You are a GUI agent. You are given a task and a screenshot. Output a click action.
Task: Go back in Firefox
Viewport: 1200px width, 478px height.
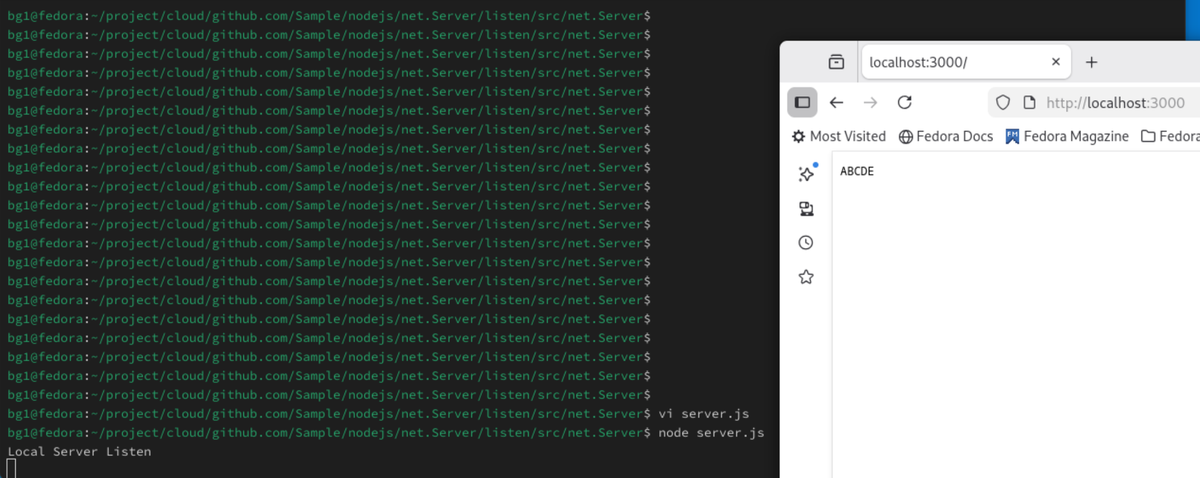click(x=837, y=102)
